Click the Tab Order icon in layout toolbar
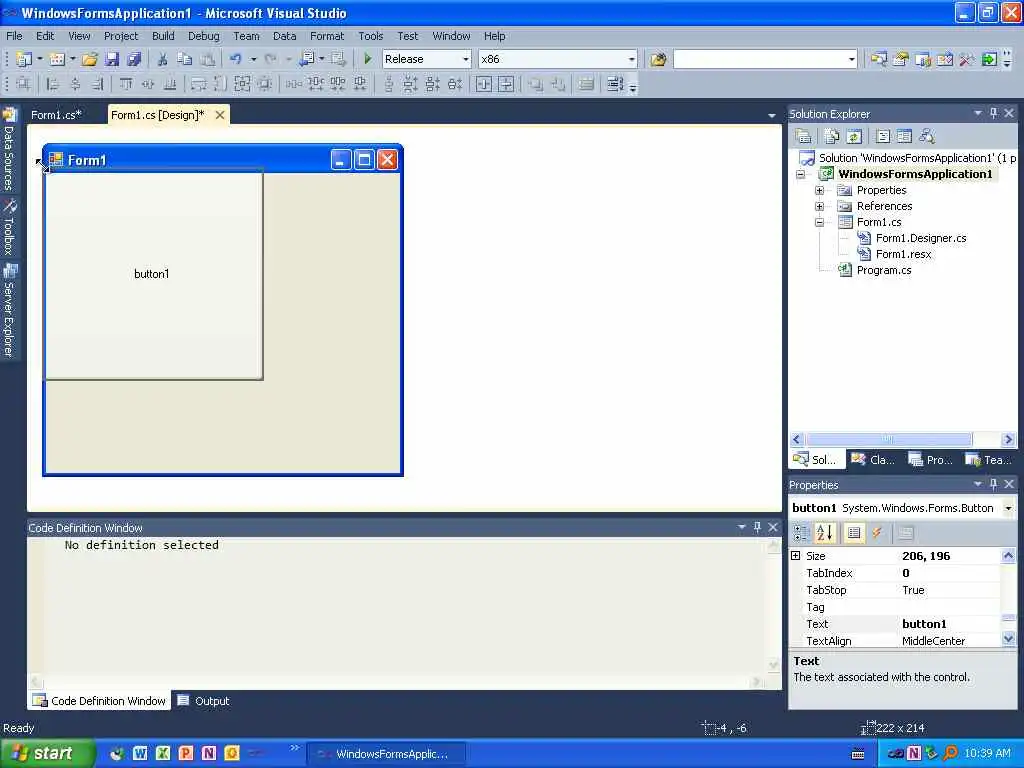Image resolution: width=1024 pixels, height=768 pixels. coord(615,84)
